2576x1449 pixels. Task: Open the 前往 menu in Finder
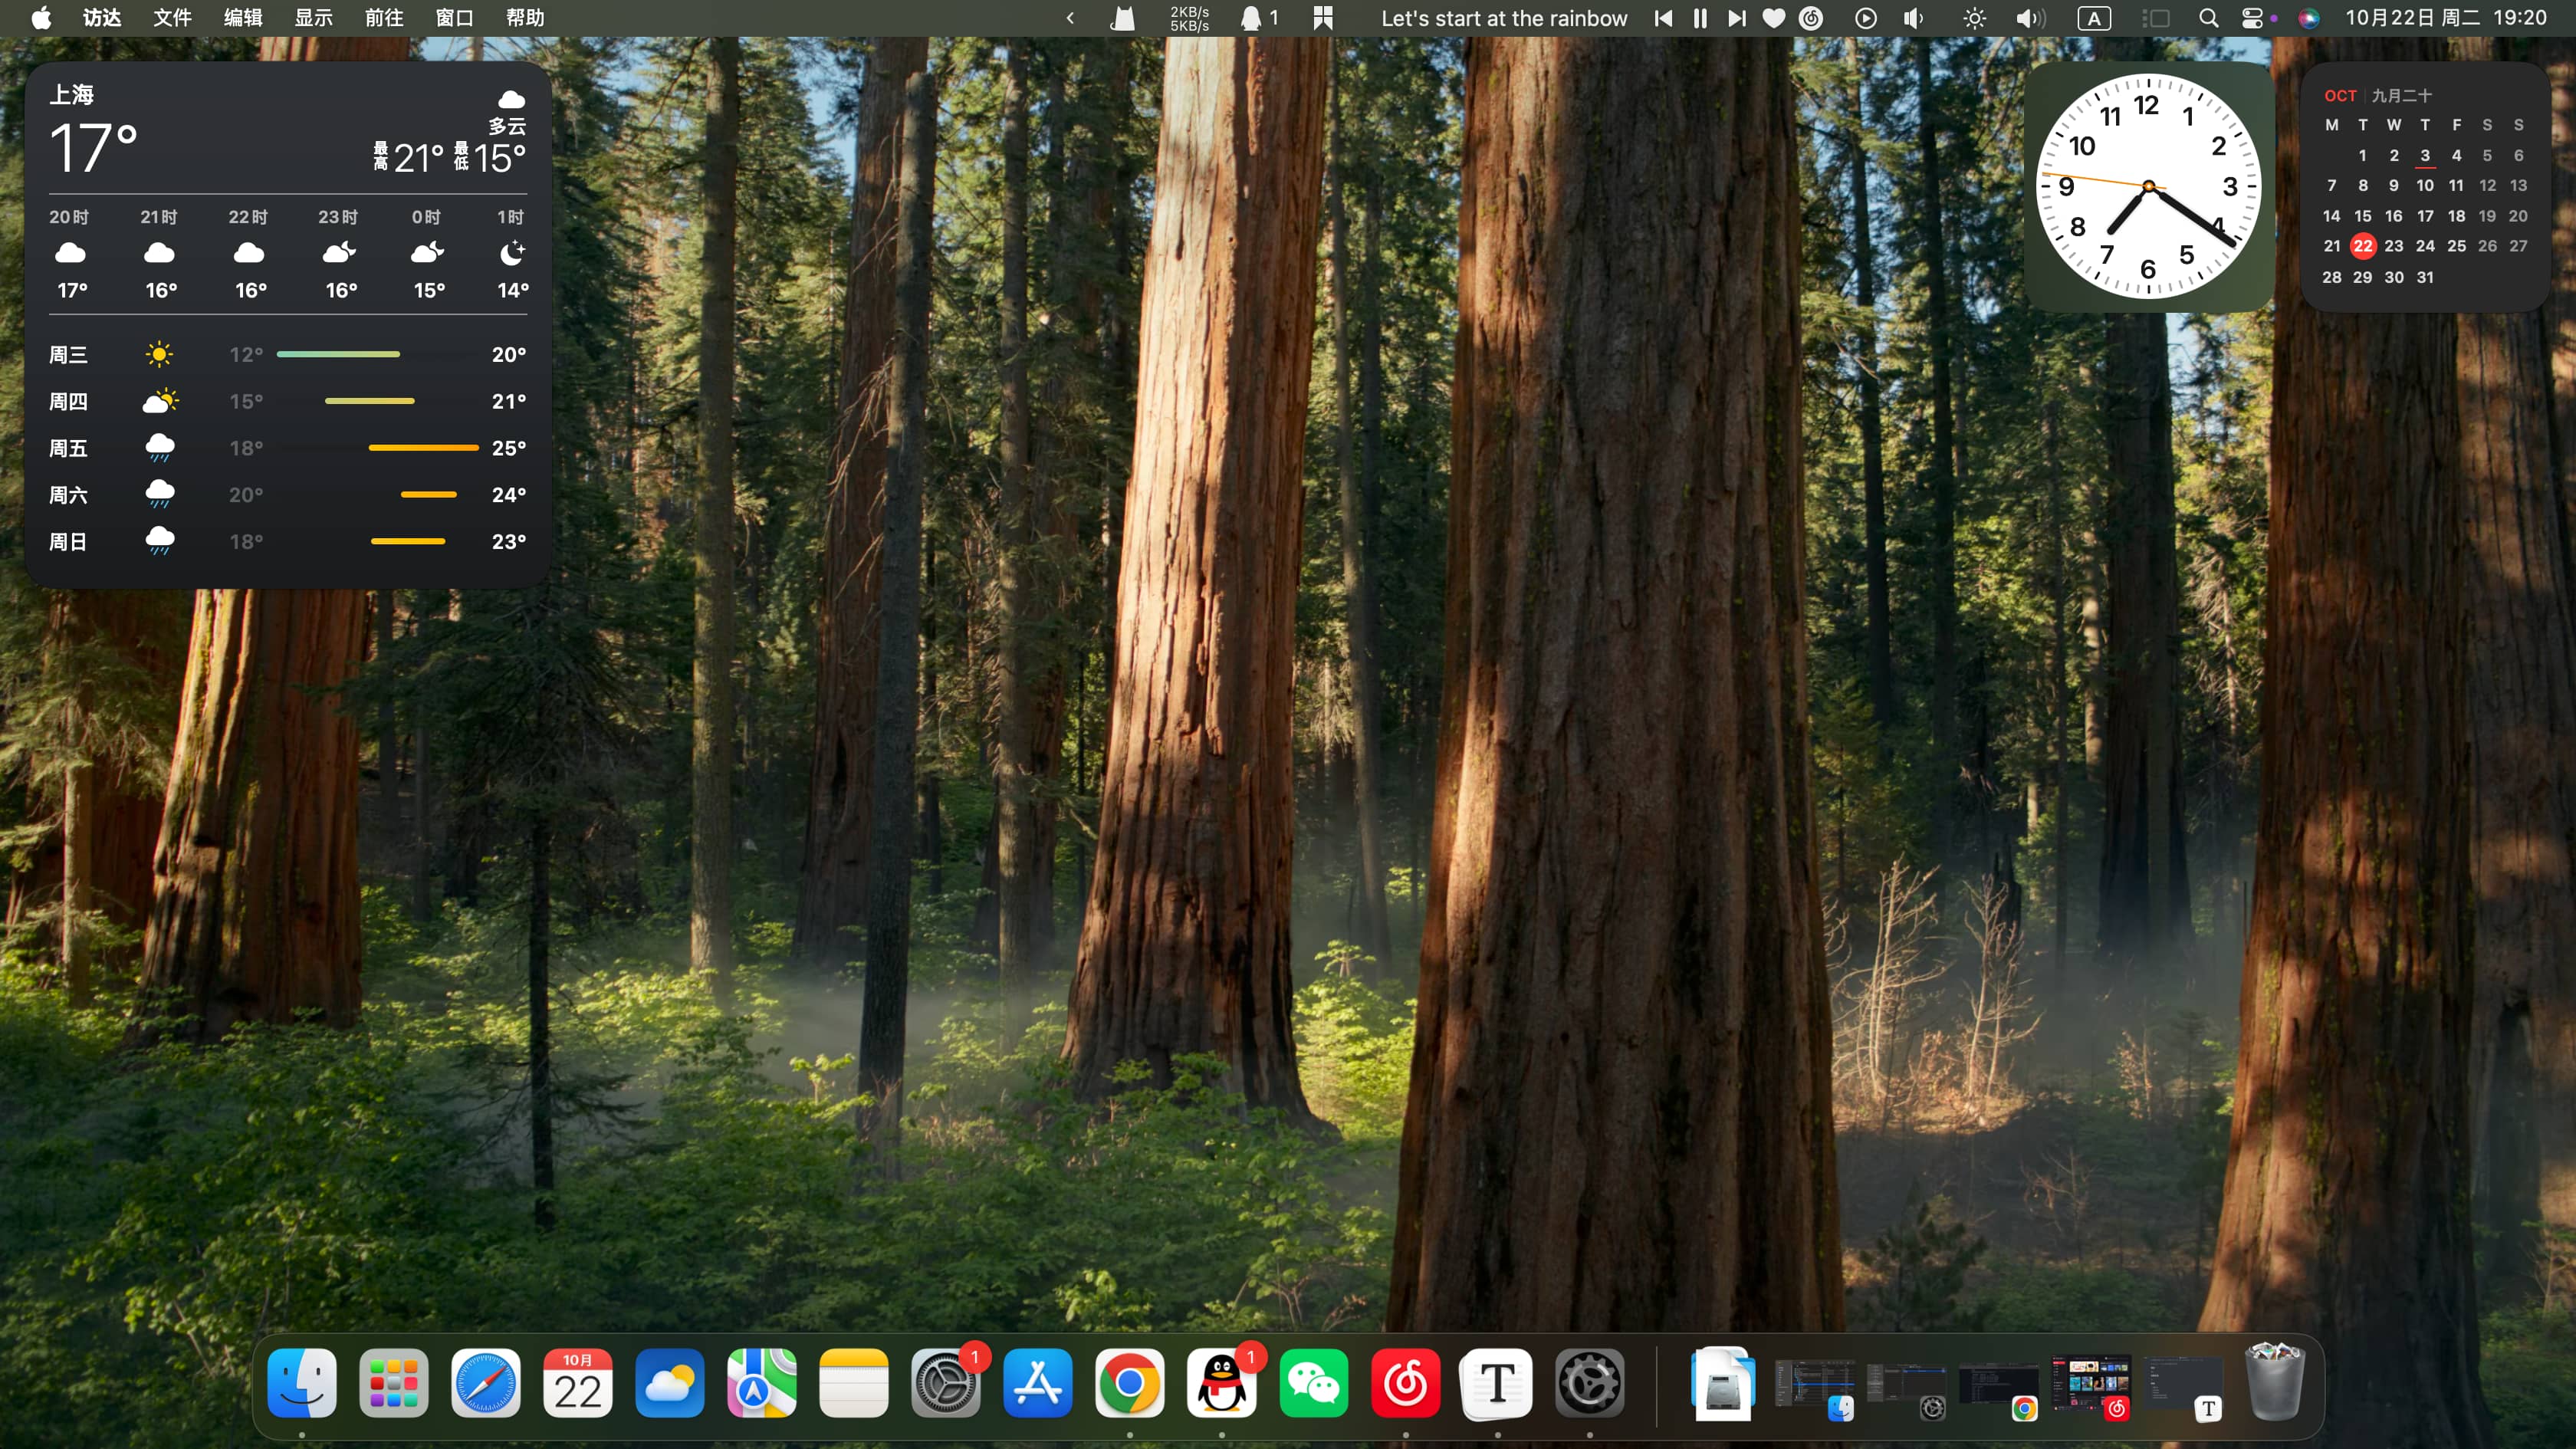click(x=384, y=17)
